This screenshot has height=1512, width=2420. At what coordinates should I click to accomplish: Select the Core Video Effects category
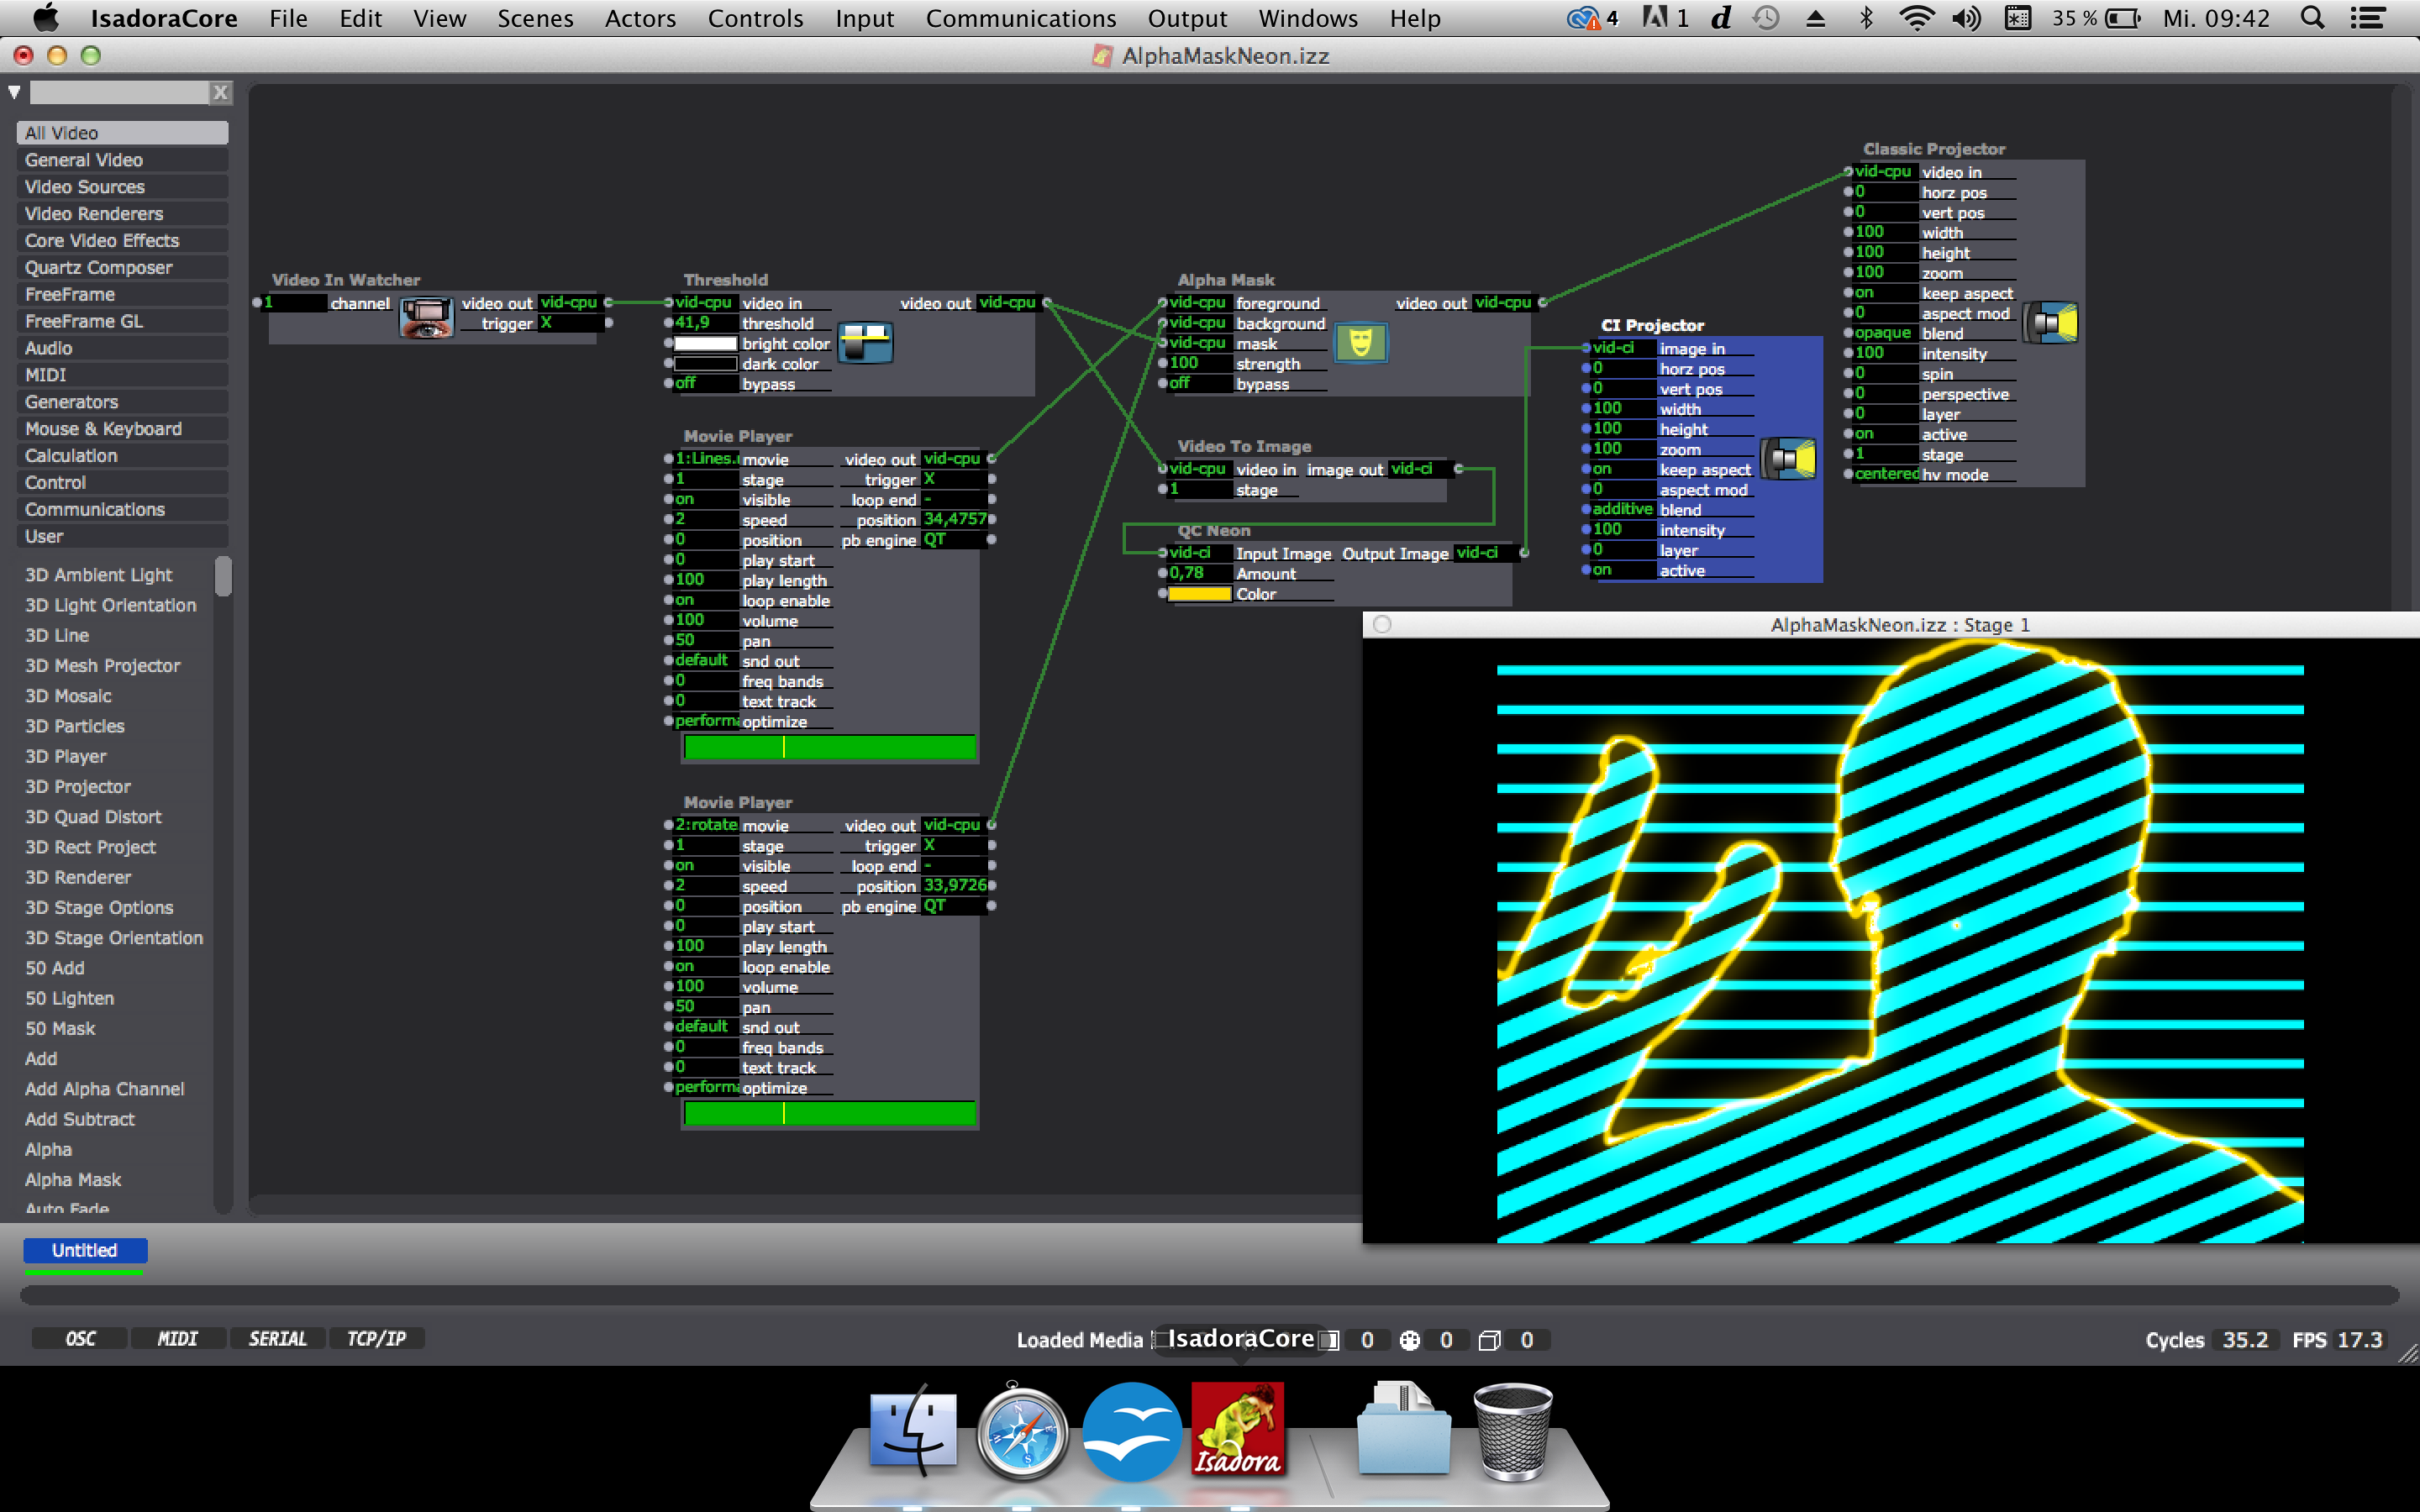click(122, 240)
